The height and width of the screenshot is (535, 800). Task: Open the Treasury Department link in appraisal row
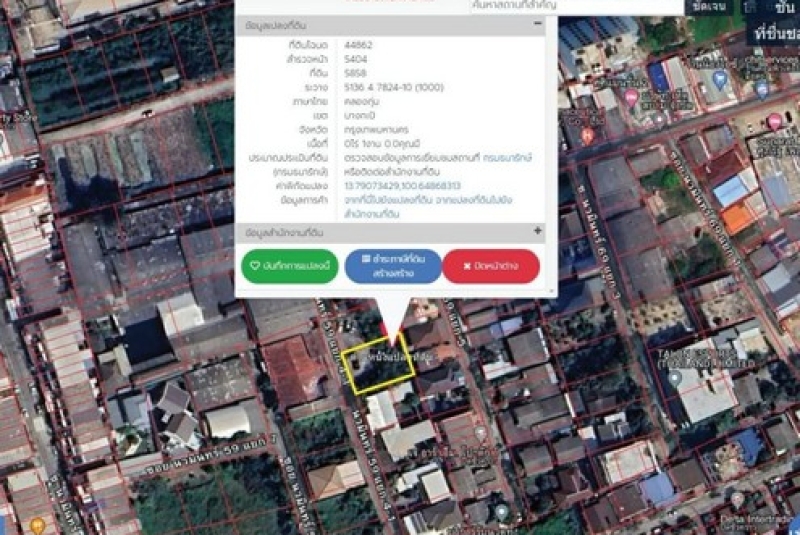[x=507, y=158]
